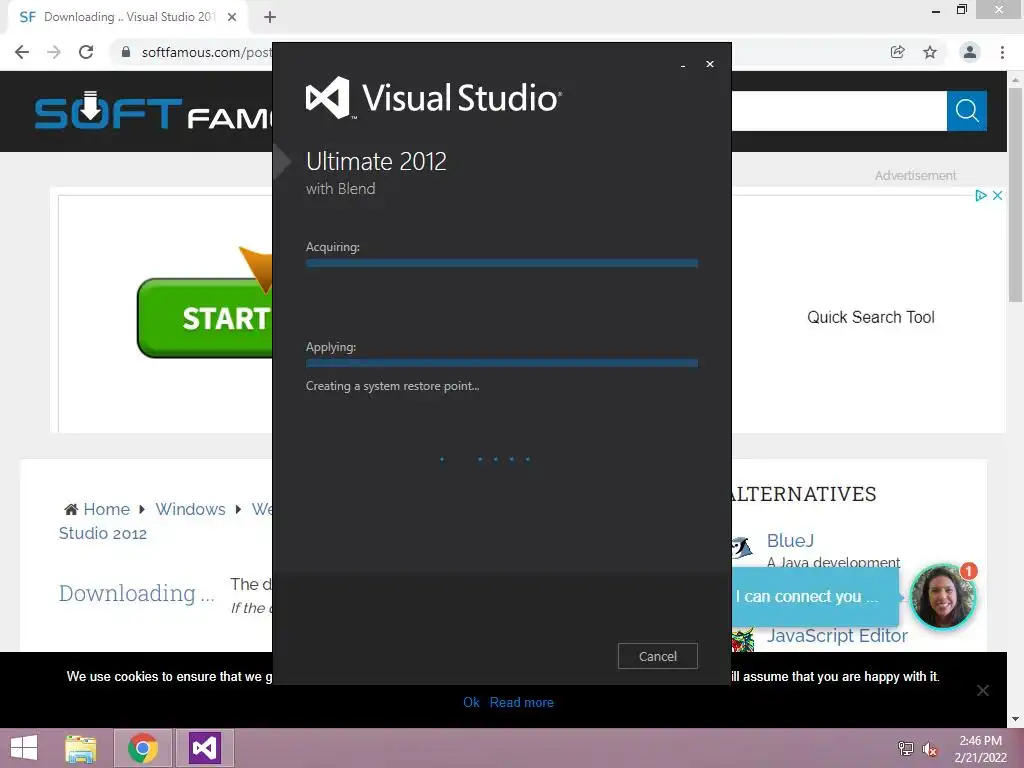The width and height of the screenshot is (1024, 768).
Task: Go forward in Chrome browser
Action: click(x=54, y=52)
